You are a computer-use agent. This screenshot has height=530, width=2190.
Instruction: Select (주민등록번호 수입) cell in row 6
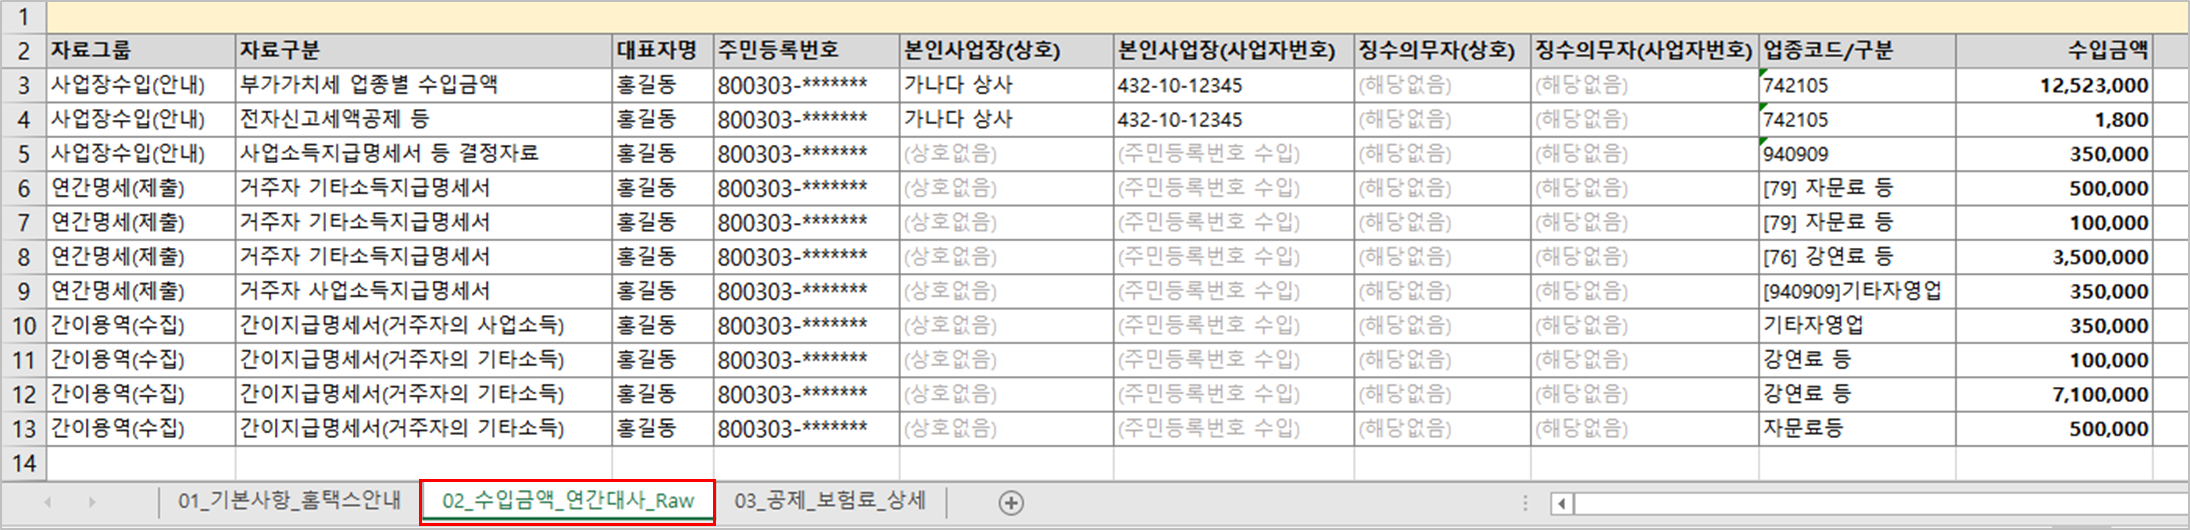[1234, 188]
